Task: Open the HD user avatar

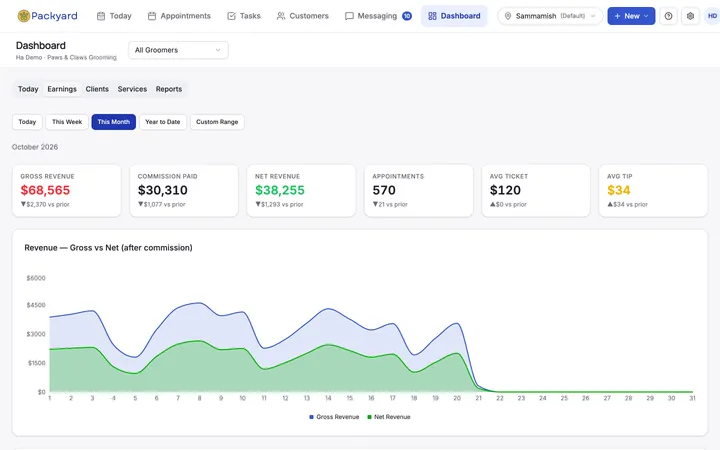Action: (712, 16)
